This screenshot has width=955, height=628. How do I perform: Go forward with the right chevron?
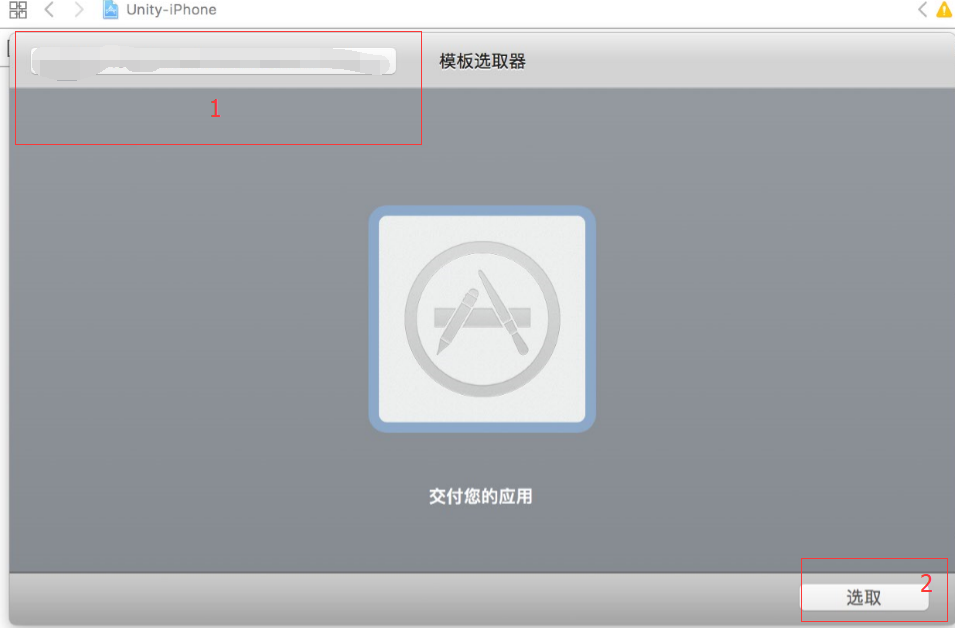click(79, 10)
